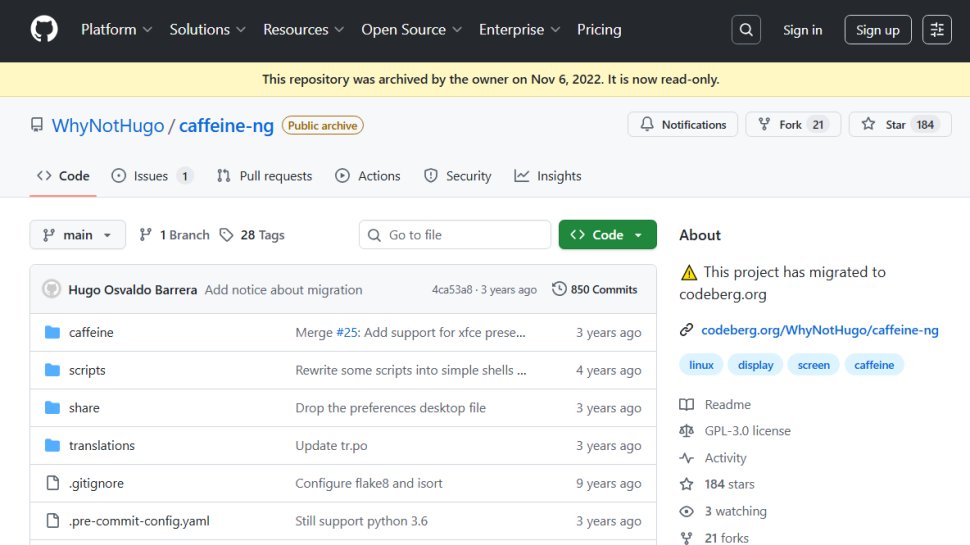Open the search magnifier button
970x545 pixels.
click(746, 30)
